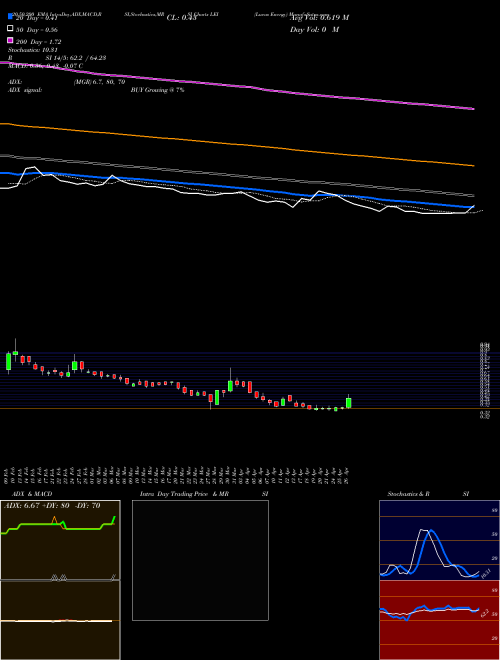Select the '50 Day = 0.56' label

tap(37, 30)
